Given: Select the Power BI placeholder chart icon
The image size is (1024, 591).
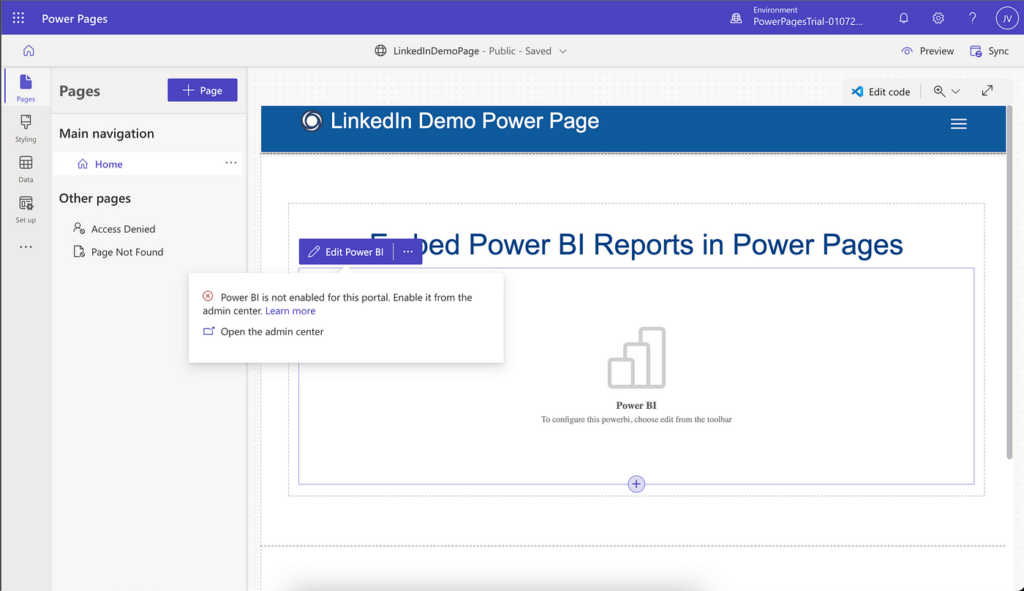Looking at the screenshot, I should pyautogui.click(x=637, y=358).
